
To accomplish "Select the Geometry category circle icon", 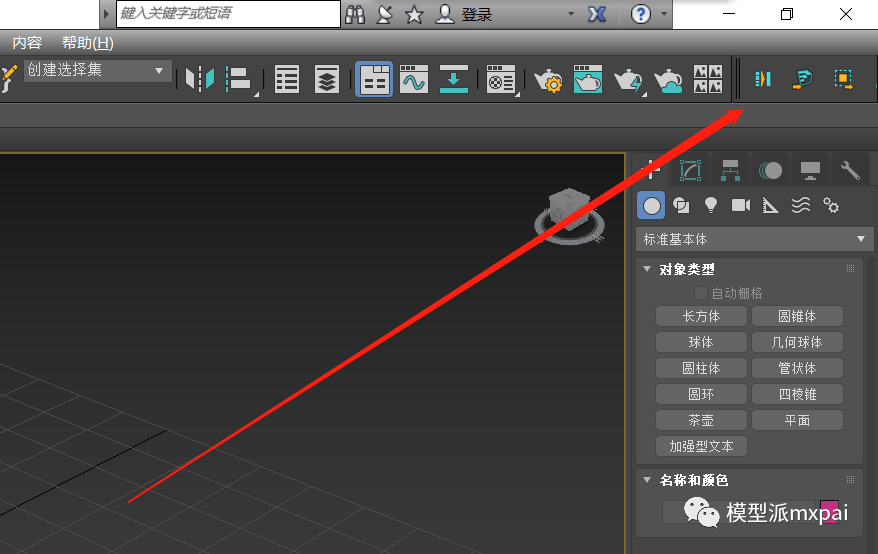I will pos(651,206).
